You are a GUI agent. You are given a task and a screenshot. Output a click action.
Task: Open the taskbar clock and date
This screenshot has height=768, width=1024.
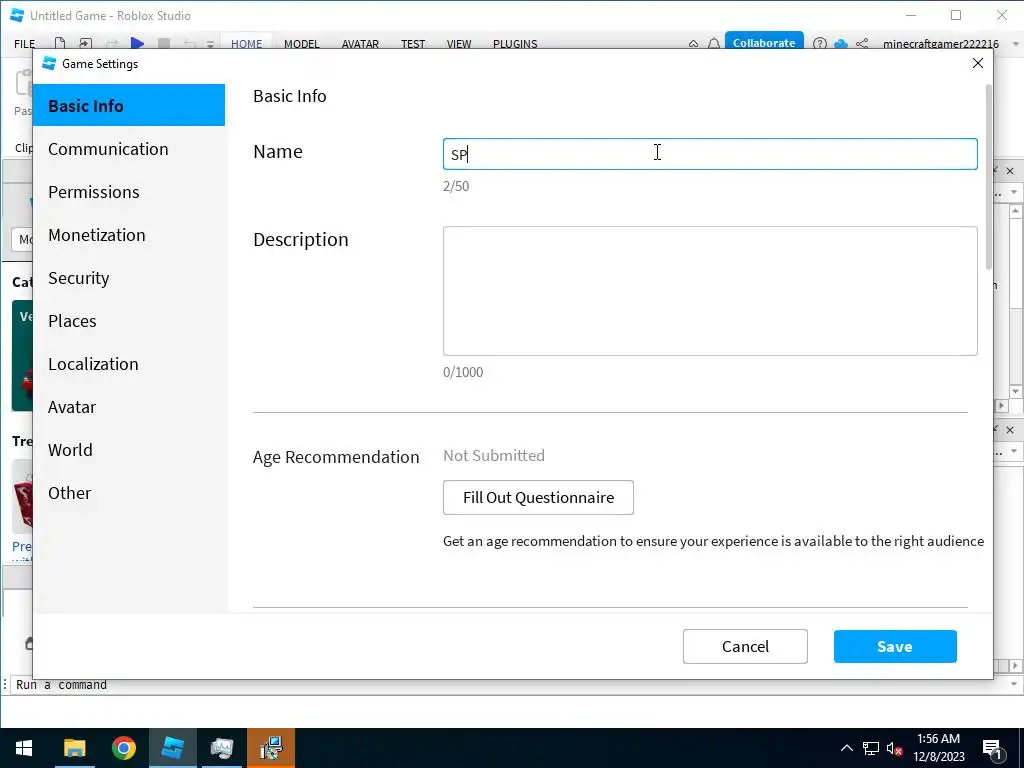pos(938,748)
